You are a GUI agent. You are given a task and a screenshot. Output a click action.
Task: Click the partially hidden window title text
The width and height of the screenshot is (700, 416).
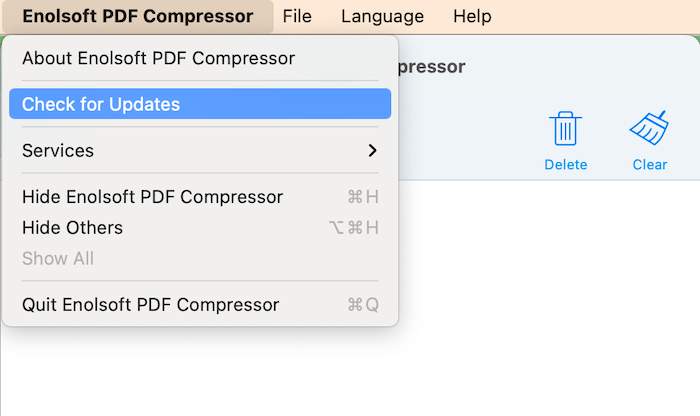[432, 67]
